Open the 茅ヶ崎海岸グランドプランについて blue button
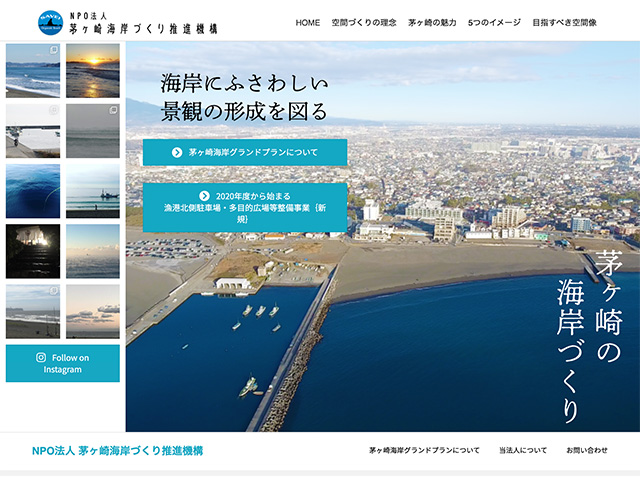The width and height of the screenshot is (640, 480). [x=245, y=152]
